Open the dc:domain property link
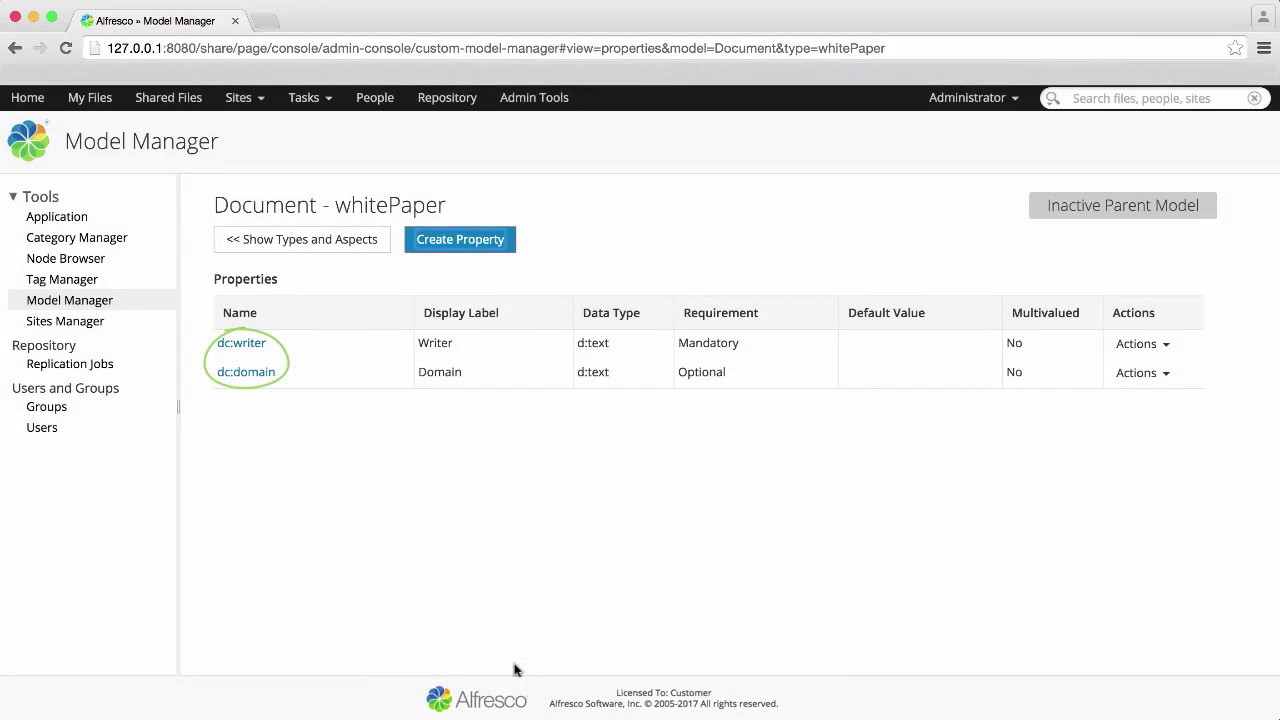Viewport: 1280px width, 720px height. tap(246, 372)
